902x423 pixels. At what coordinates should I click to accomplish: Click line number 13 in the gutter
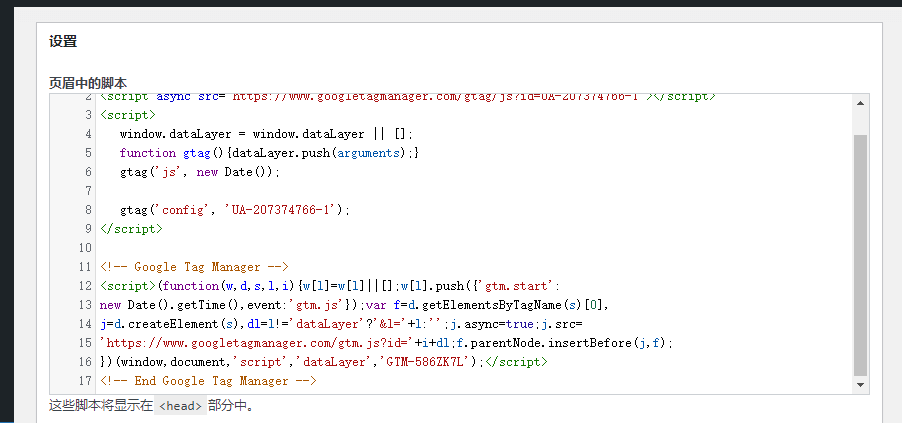86,305
